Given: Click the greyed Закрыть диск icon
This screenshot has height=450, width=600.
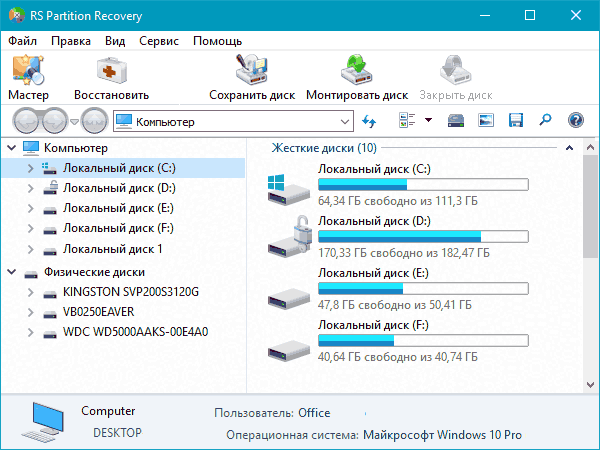Looking at the screenshot, I should coord(455,69).
